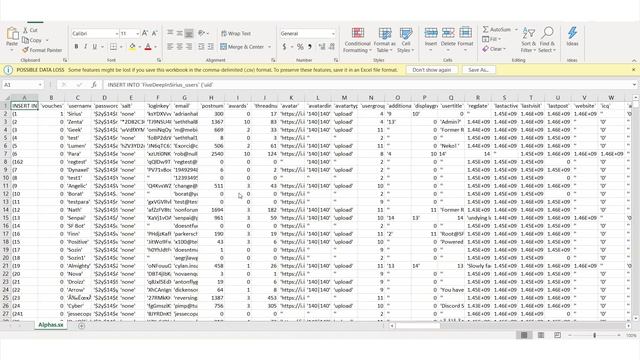Click Save As... in the warning bar
This screenshot has height=360, width=640.
coord(478,70)
